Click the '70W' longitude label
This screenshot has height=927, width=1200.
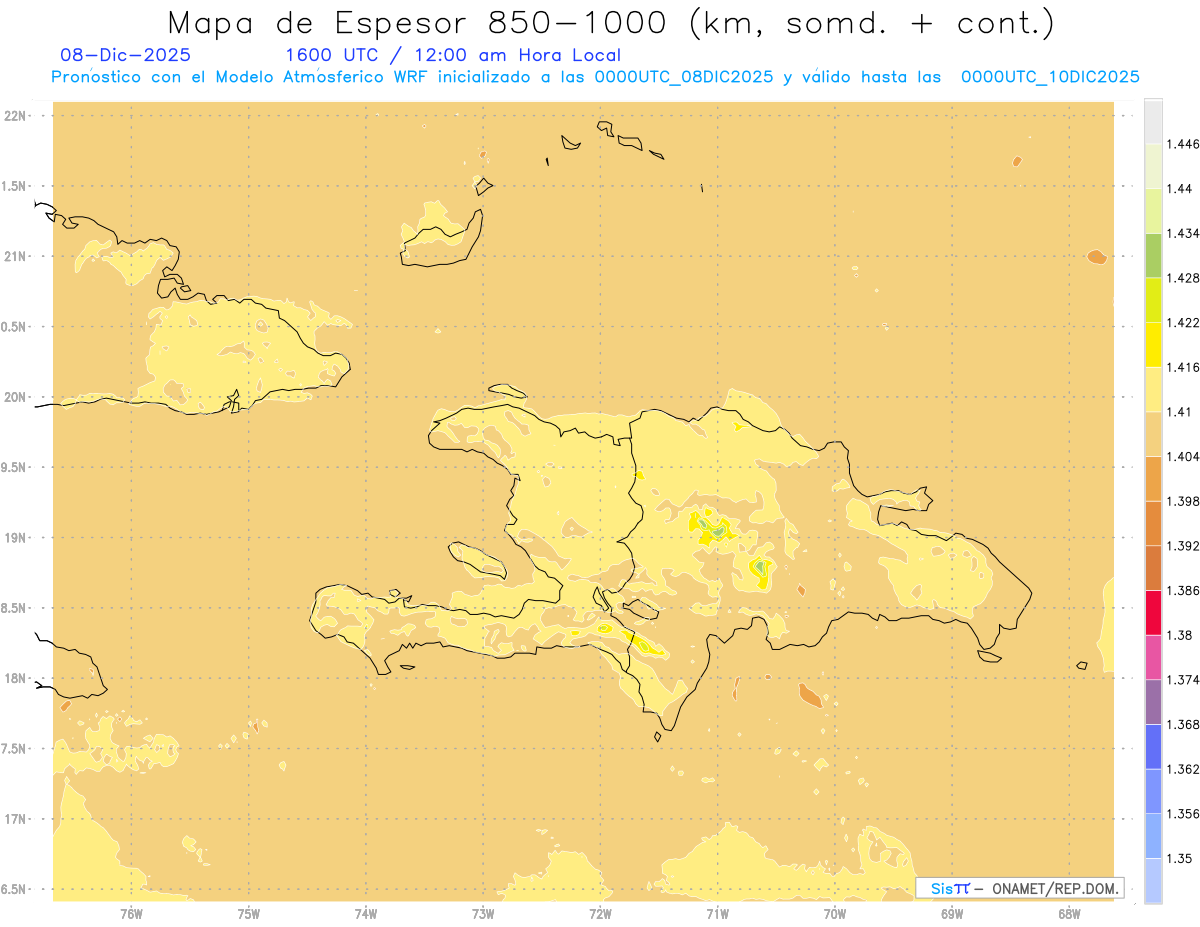pos(834,914)
